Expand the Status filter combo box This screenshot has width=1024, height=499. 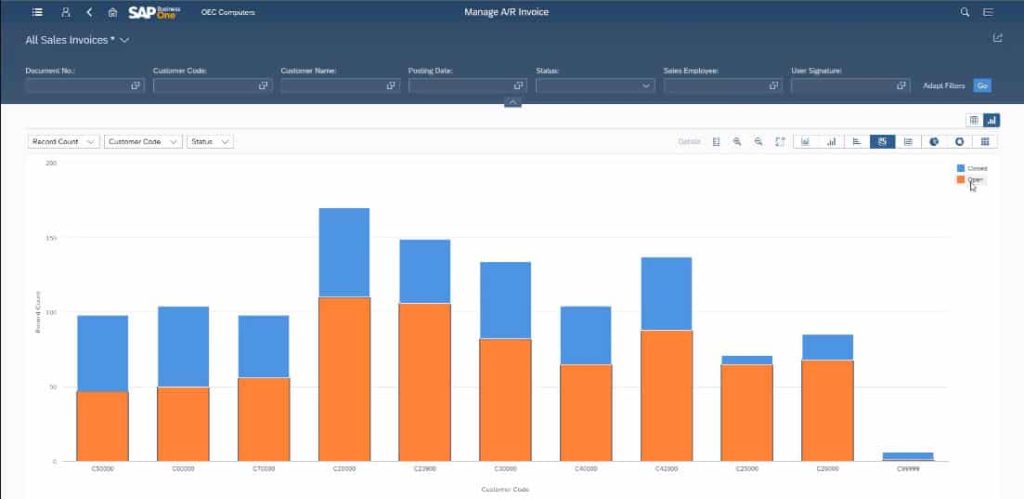(594, 86)
